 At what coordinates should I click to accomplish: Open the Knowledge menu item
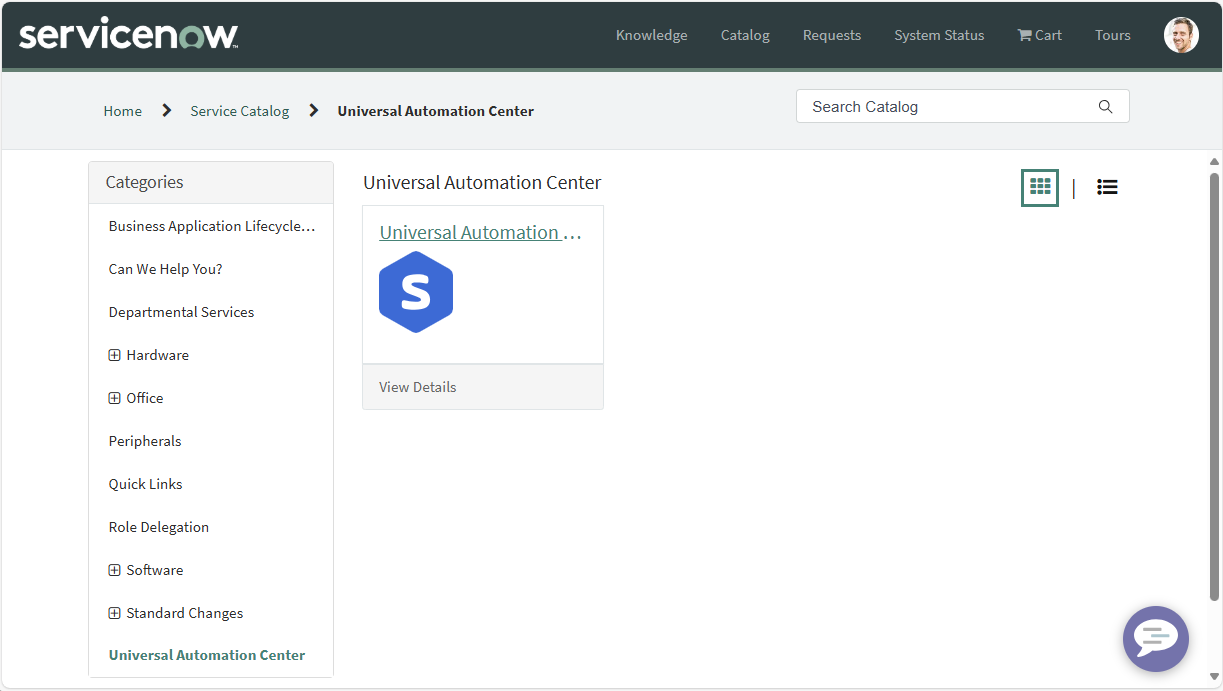click(x=652, y=35)
